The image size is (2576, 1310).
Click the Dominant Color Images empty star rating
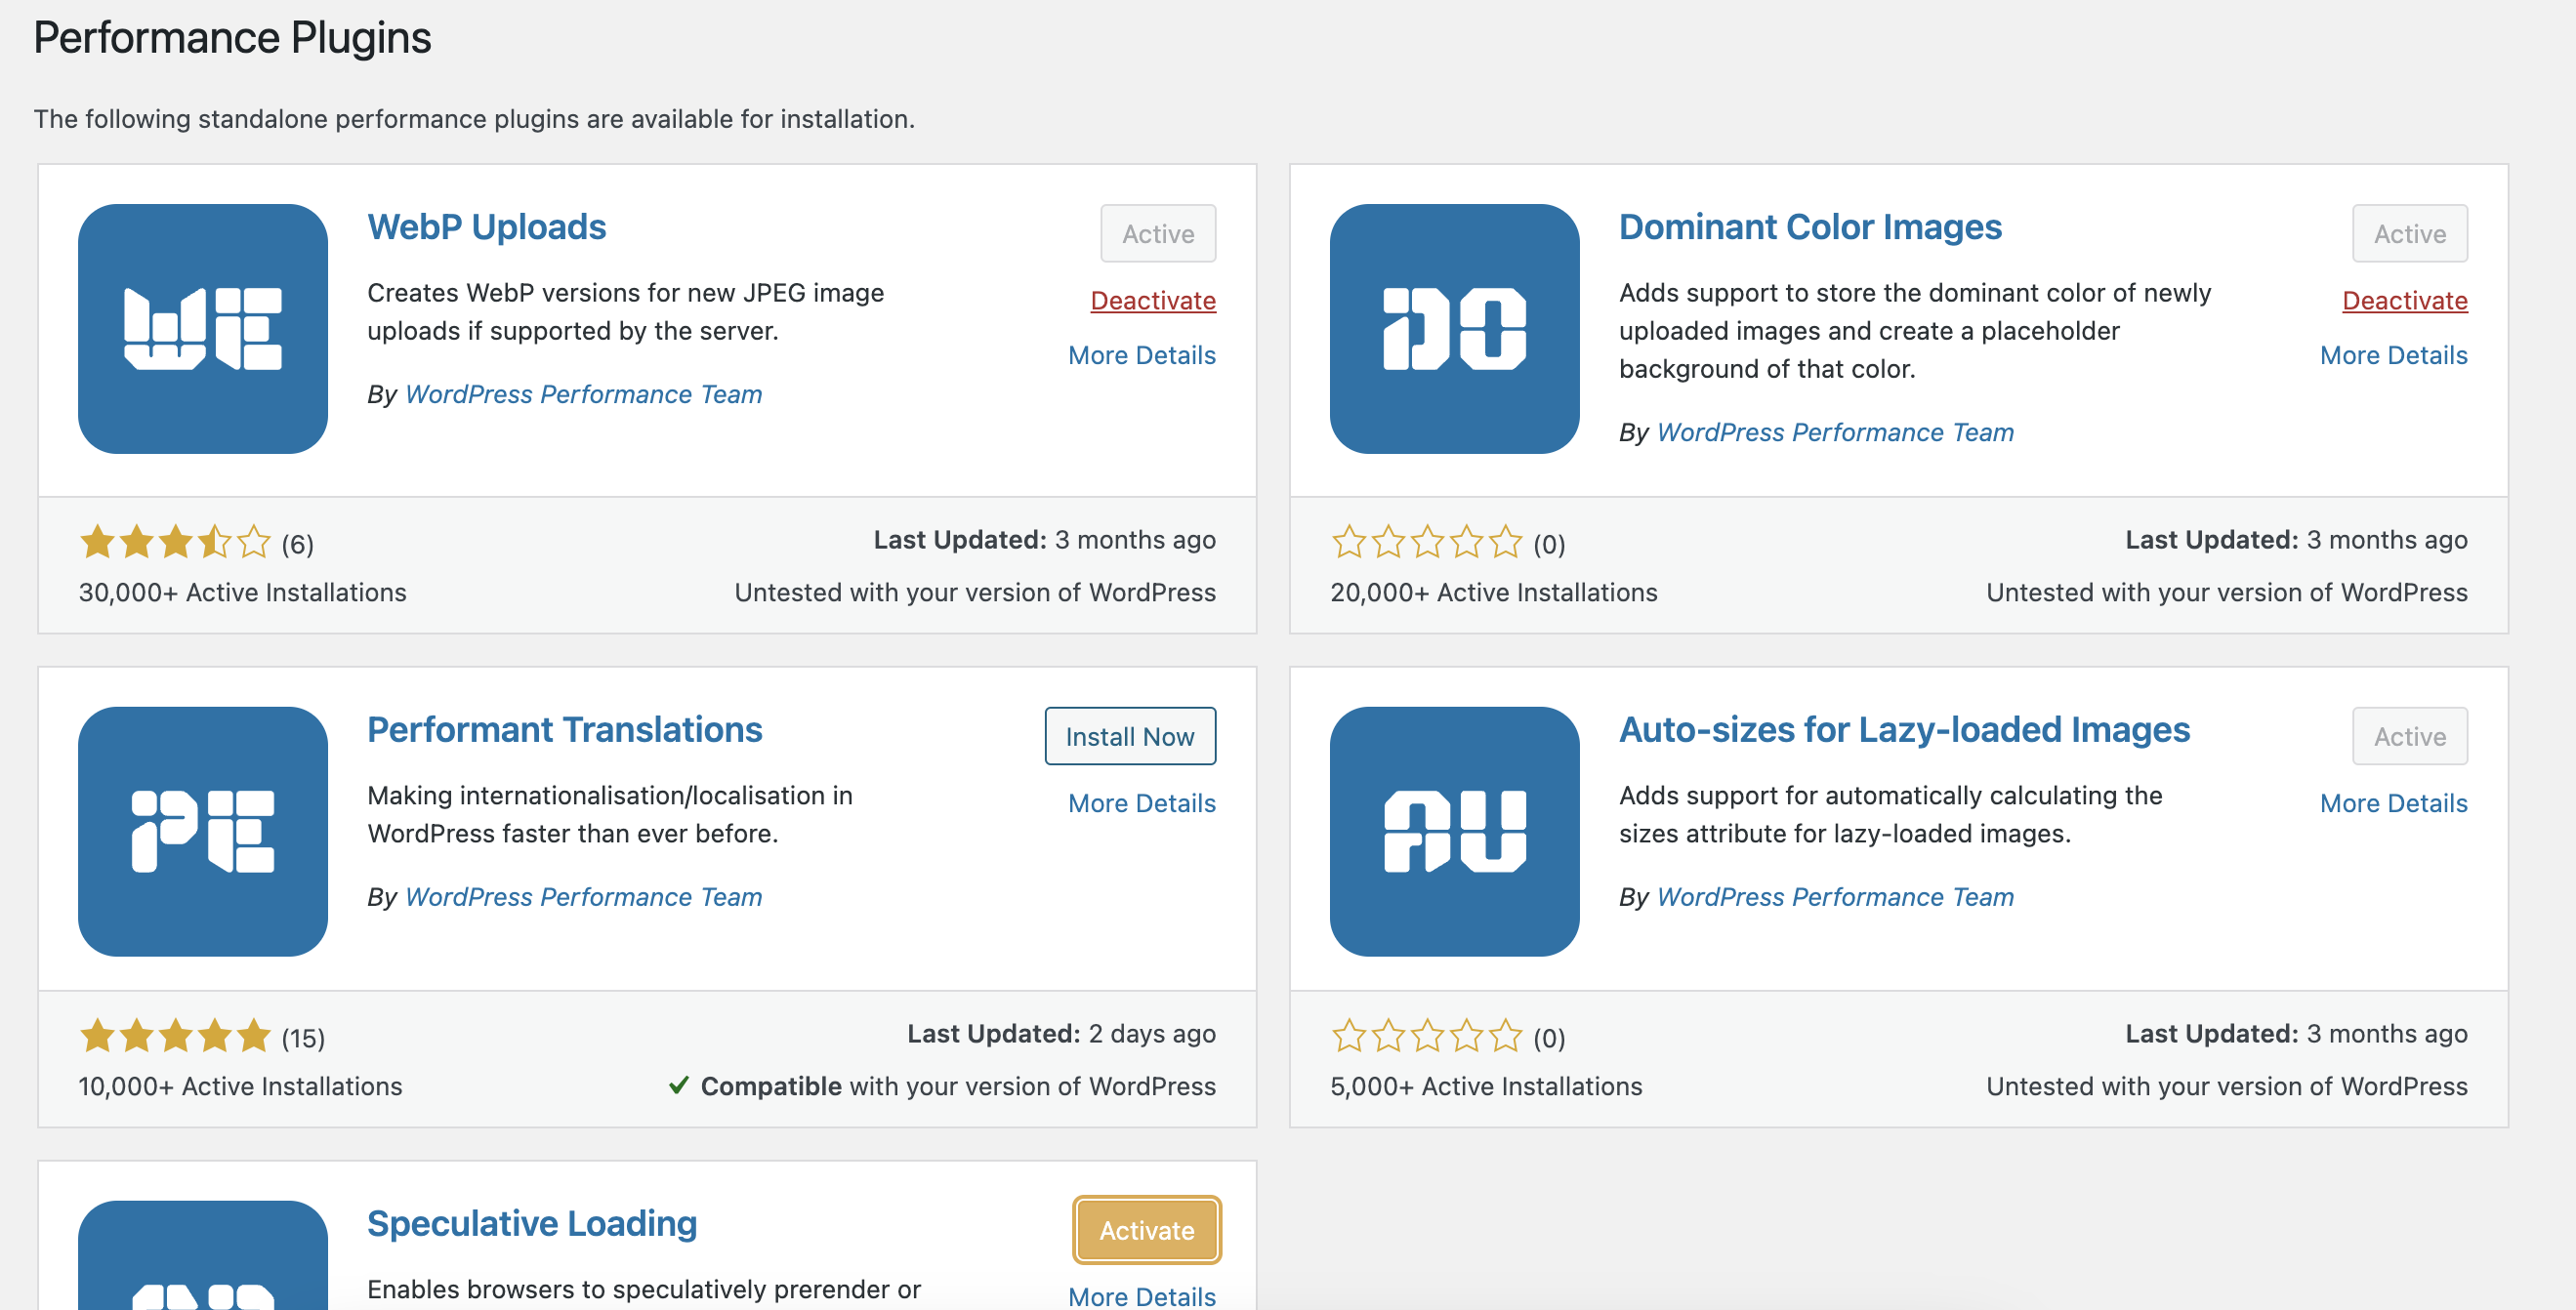pos(1426,543)
